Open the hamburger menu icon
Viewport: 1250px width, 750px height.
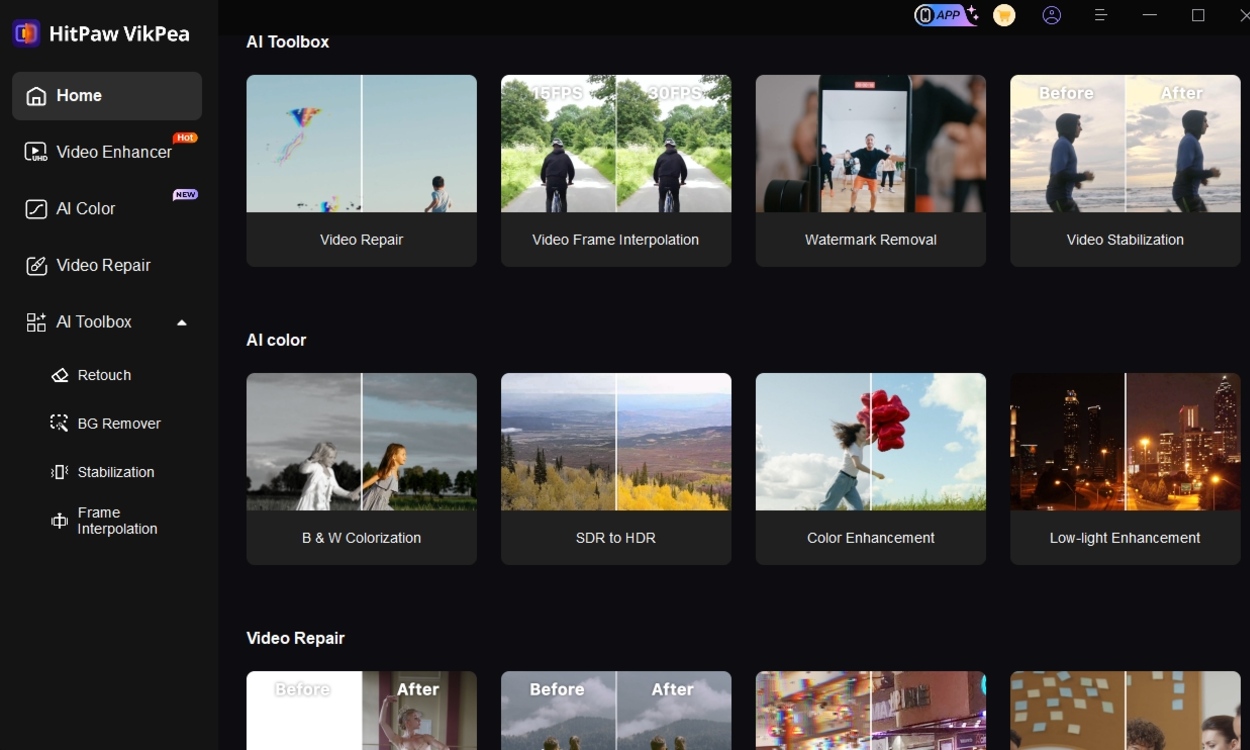[x=1100, y=15]
